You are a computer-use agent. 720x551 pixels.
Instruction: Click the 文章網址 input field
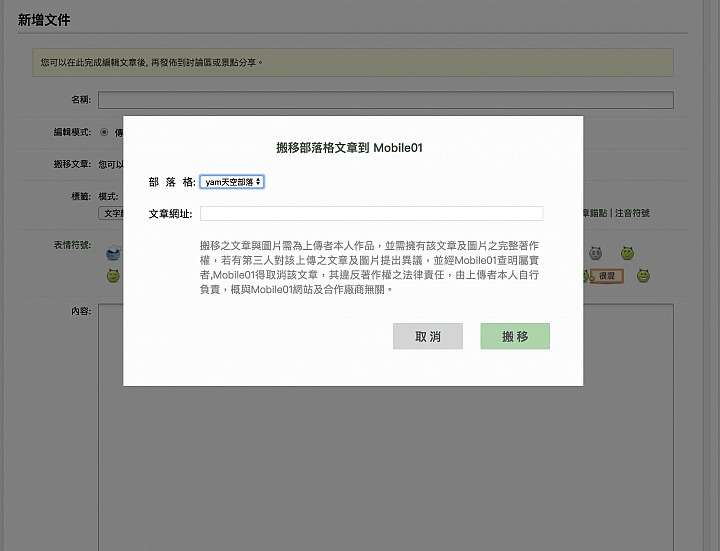tap(371, 214)
